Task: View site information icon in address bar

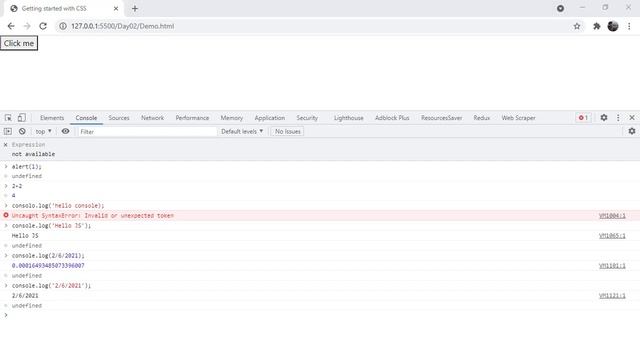Action: [x=63, y=26]
